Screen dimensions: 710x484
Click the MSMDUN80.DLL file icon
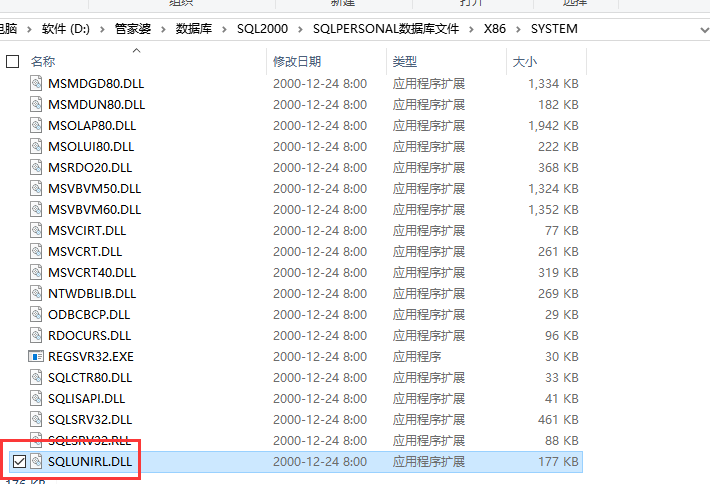coord(36,104)
